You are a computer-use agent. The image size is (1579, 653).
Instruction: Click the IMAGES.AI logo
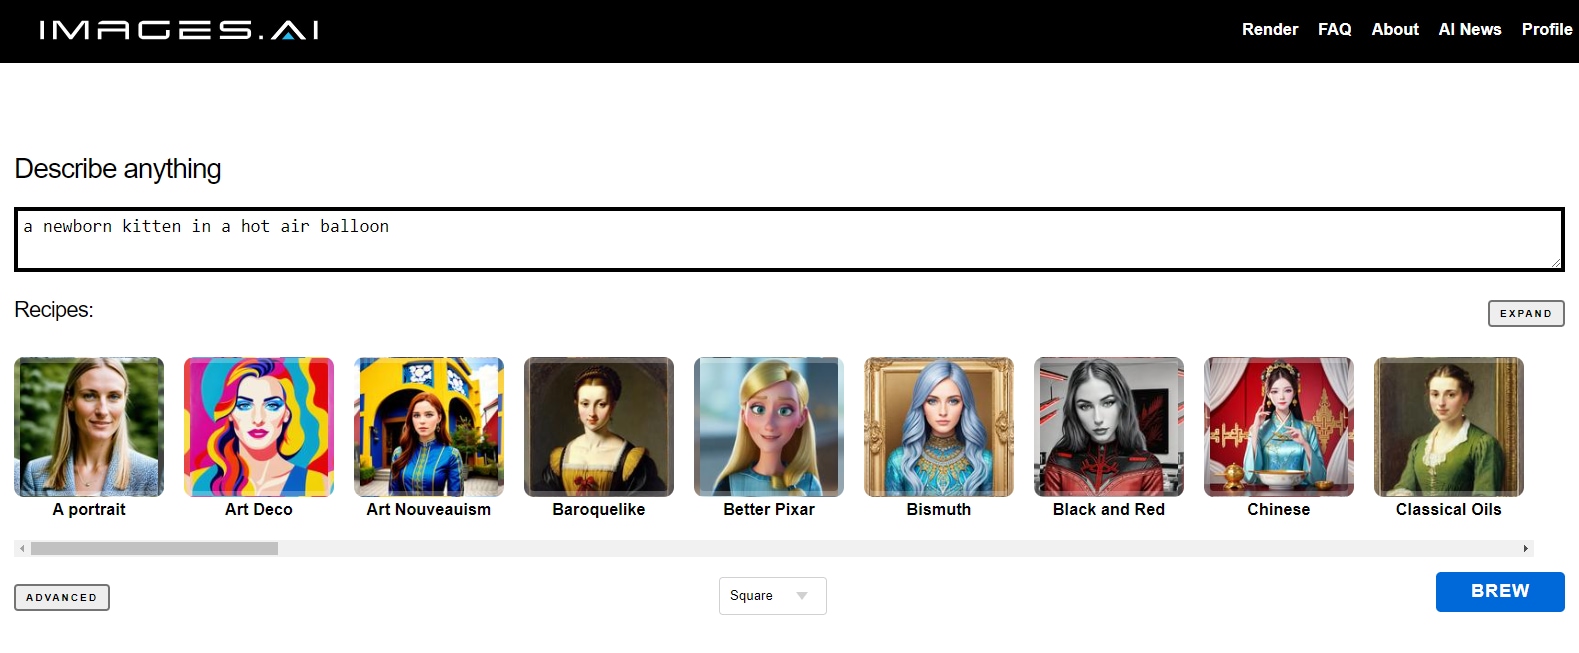point(179,30)
